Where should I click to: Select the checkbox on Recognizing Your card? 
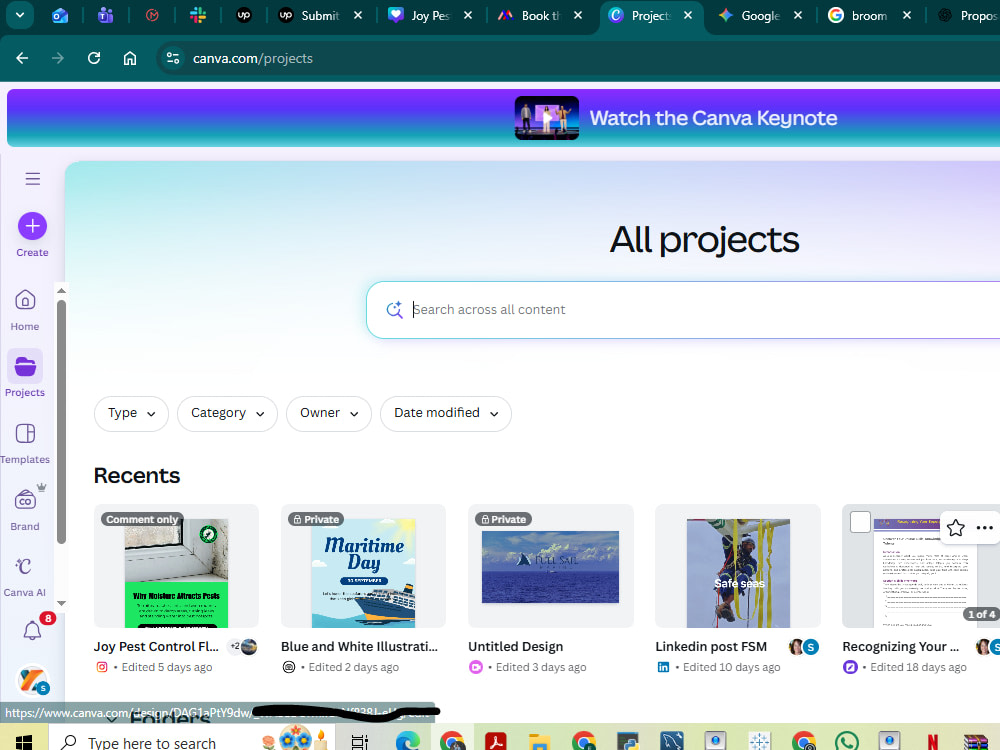coord(860,522)
